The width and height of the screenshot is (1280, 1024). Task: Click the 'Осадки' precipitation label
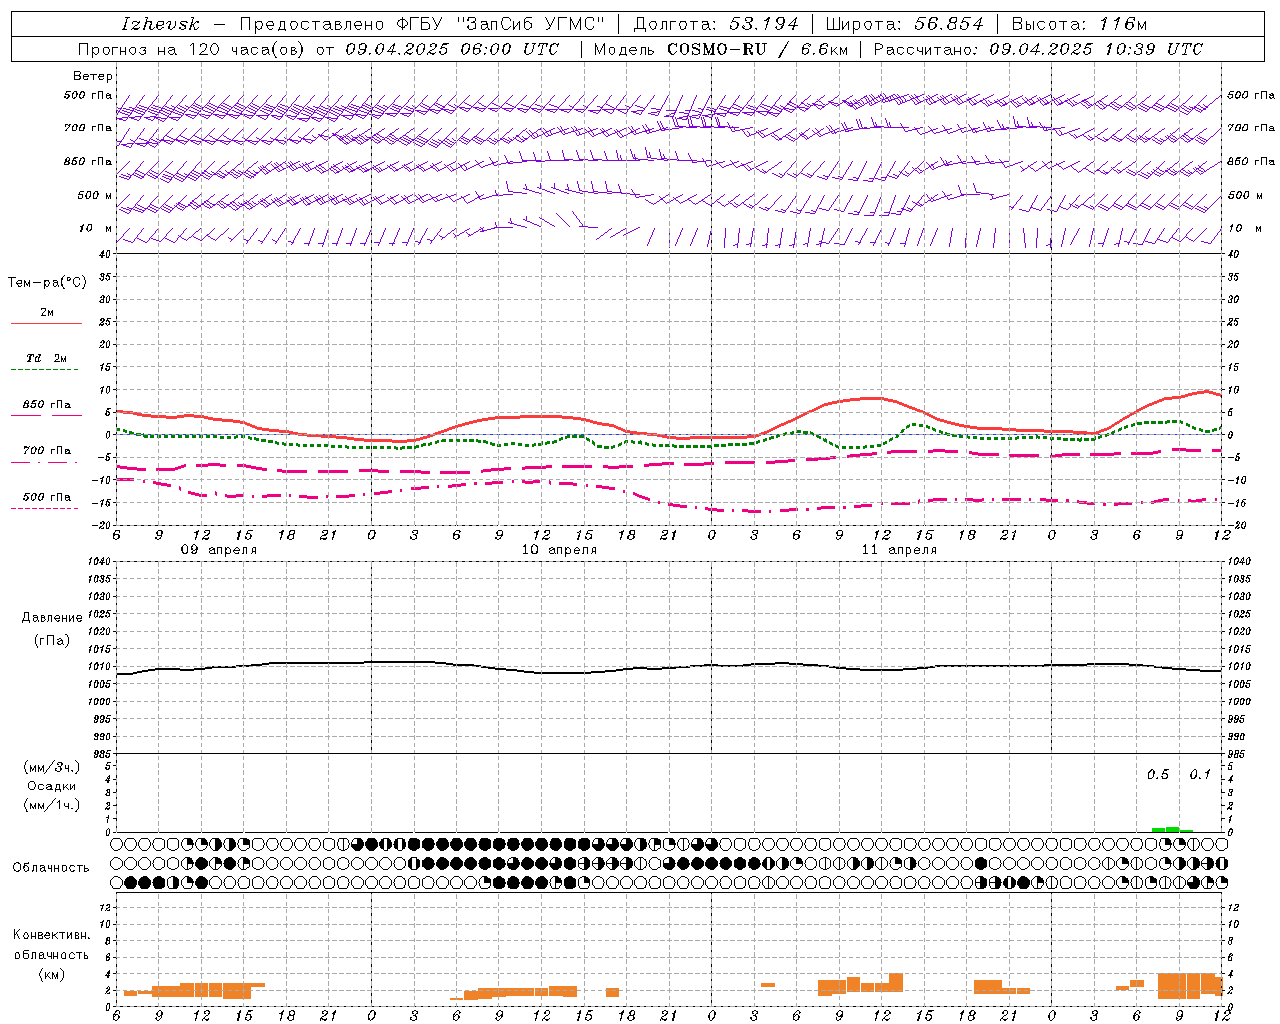pyautogui.click(x=51, y=786)
